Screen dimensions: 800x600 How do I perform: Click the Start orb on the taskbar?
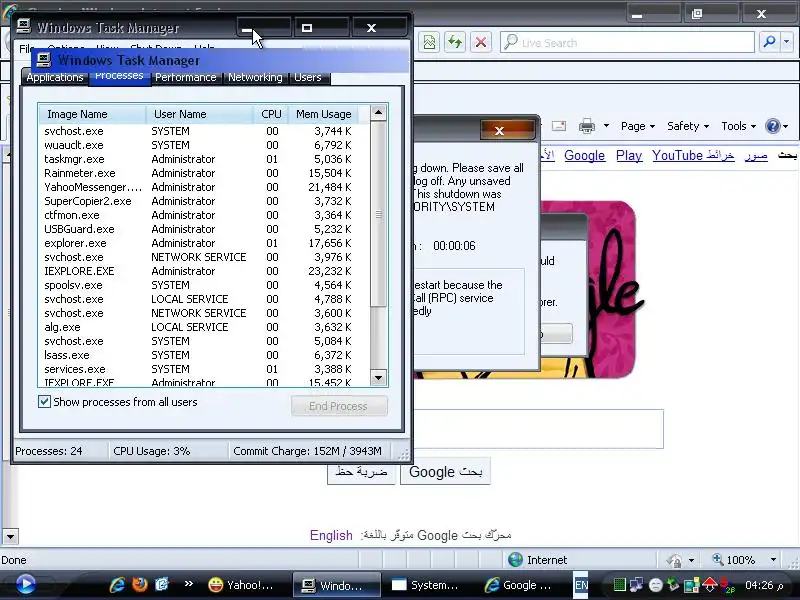[x=24, y=584]
